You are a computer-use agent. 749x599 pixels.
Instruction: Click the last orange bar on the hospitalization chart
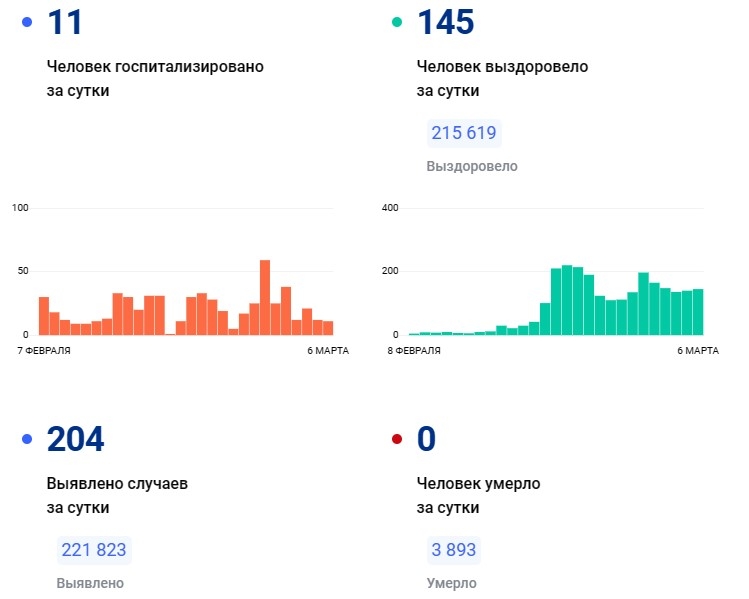coord(328,327)
